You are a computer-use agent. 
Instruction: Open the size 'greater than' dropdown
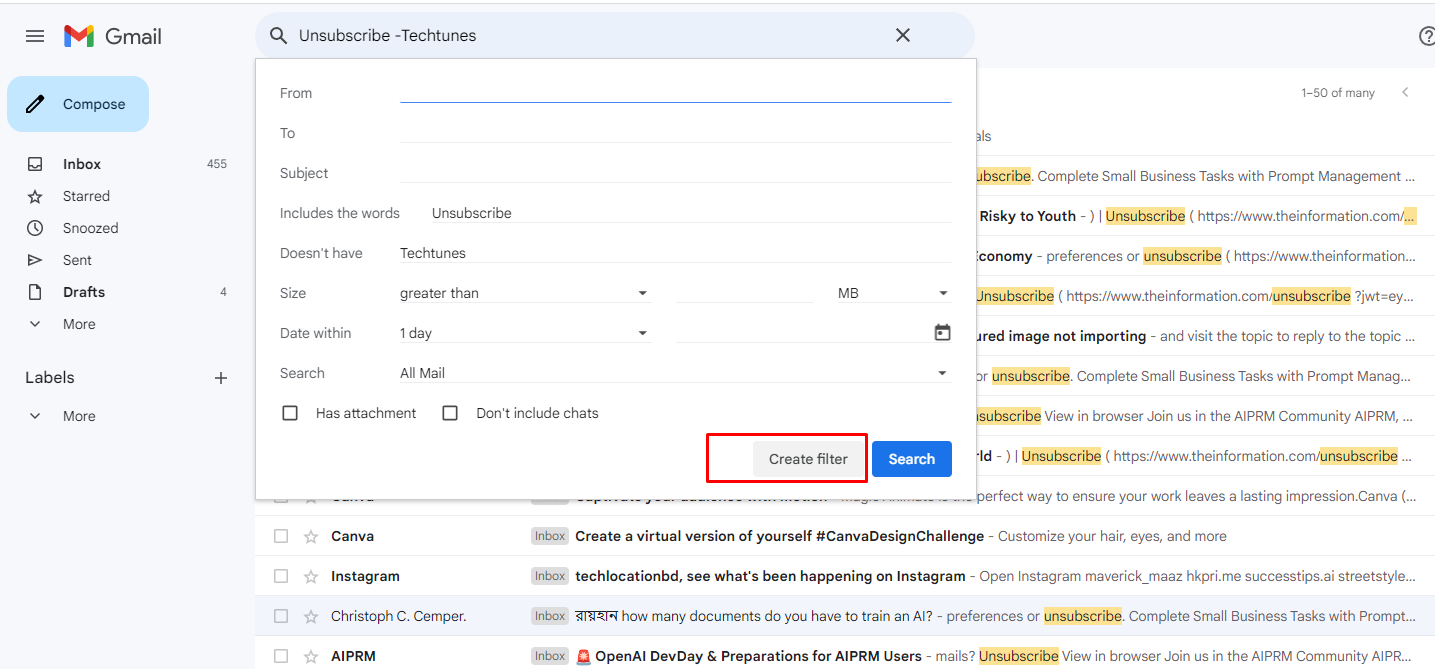(x=524, y=293)
